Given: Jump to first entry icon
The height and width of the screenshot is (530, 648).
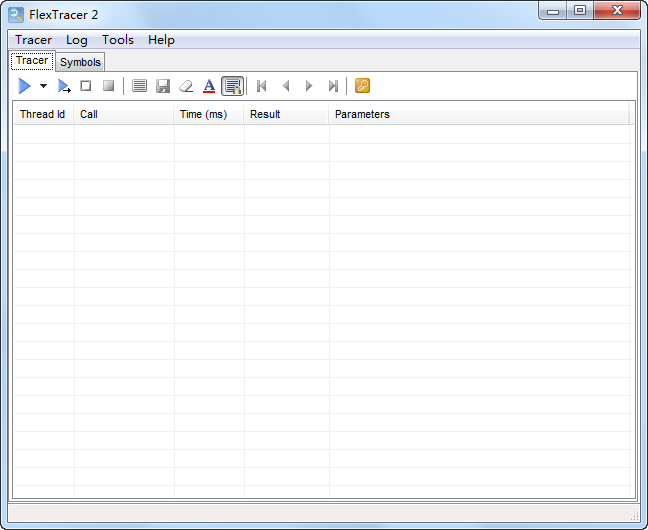Looking at the screenshot, I should pyautogui.click(x=262, y=86).
